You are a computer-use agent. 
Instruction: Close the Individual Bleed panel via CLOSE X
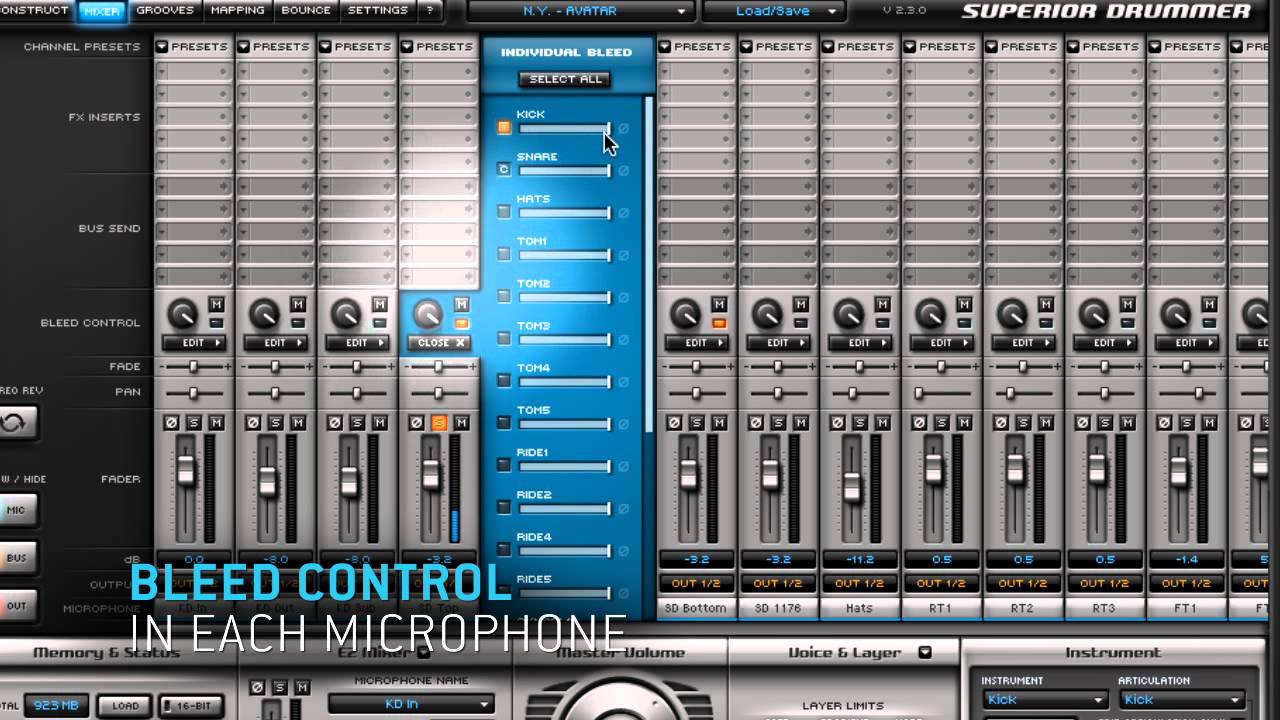(x=440, y=342)
